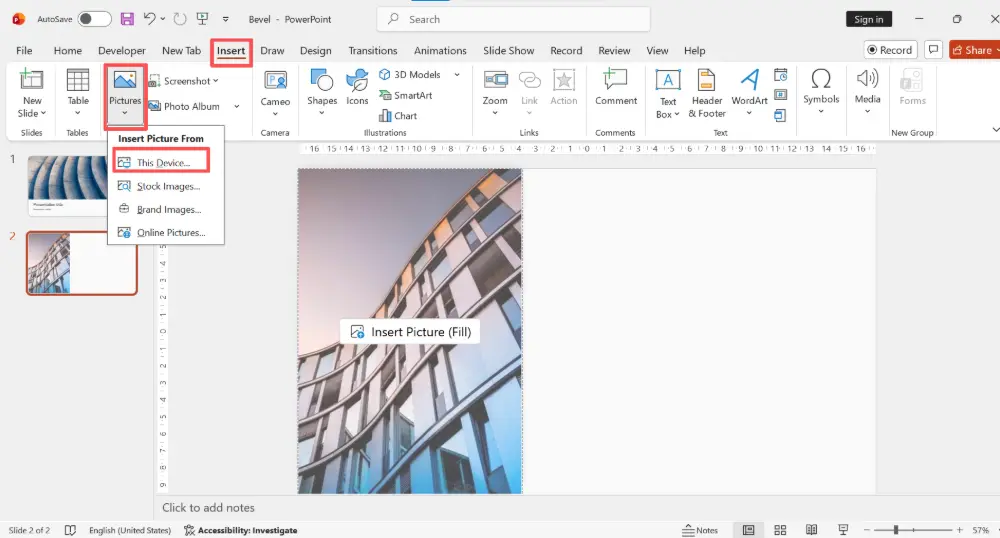Click the Record button at top right
1000x538 pixels.
pyautogui.click(x=890, y=50)
